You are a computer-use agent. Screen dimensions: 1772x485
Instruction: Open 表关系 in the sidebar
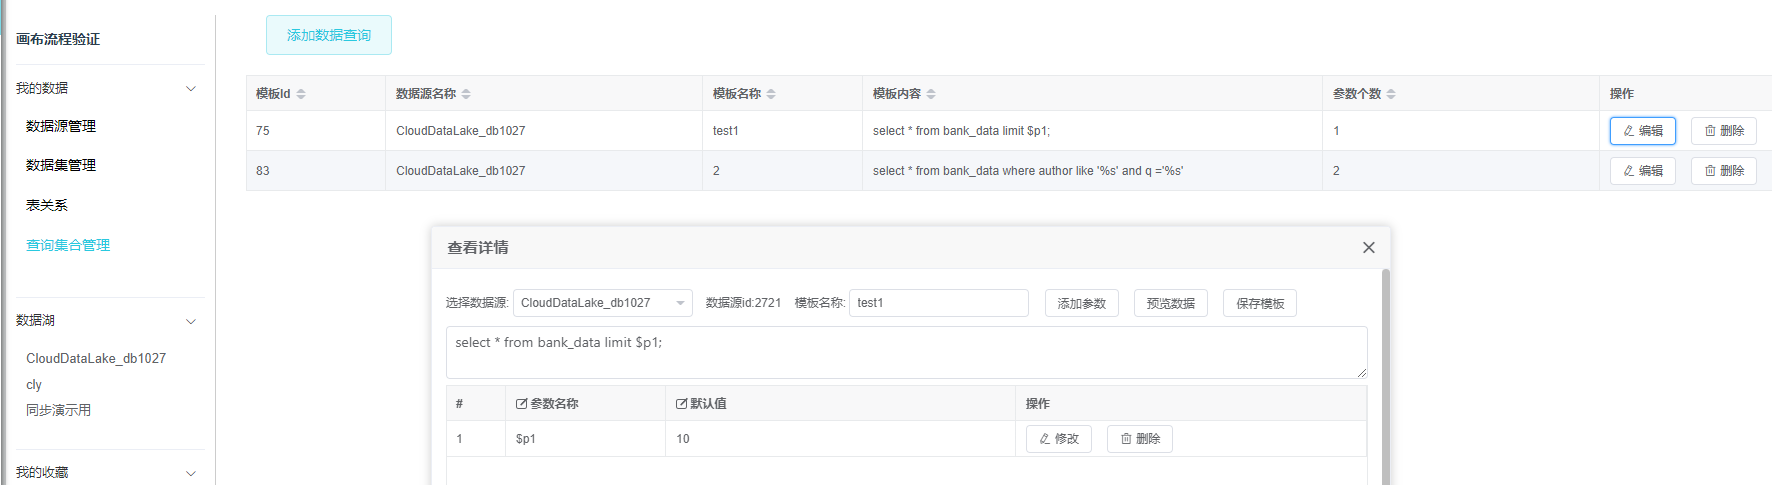pyautogui.click(x=47, y=205)
